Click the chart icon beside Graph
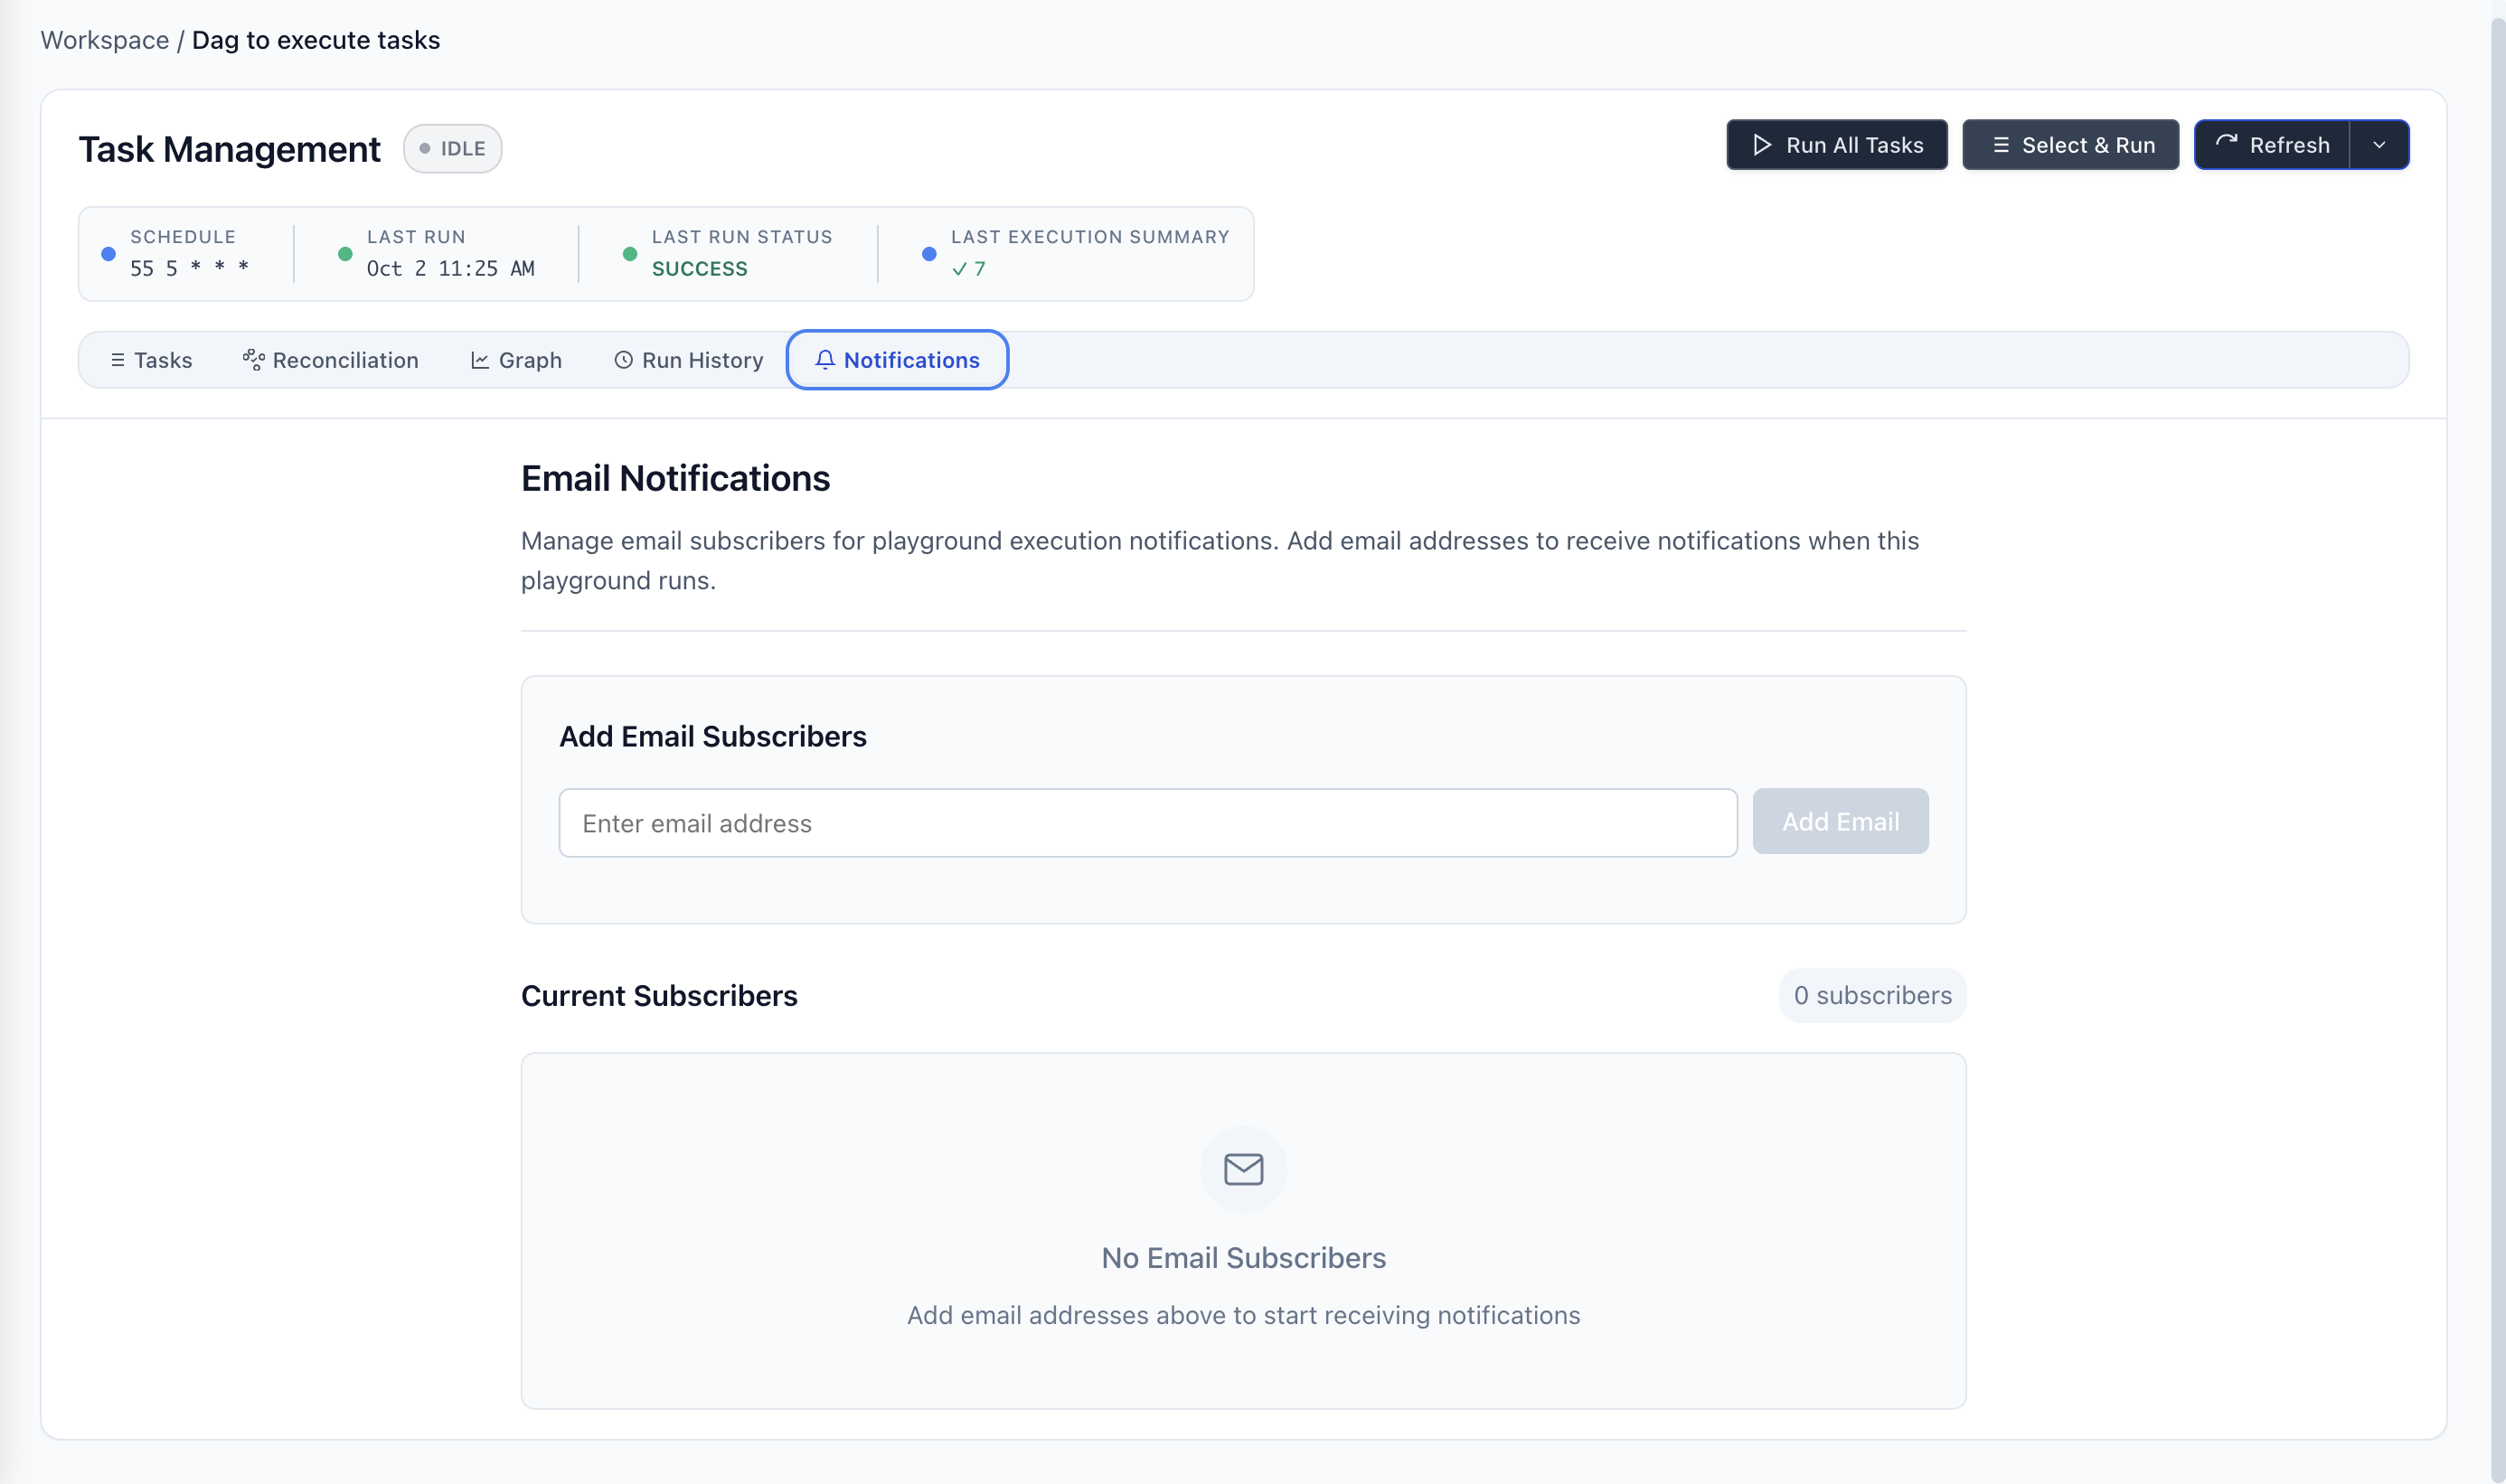The height and width of the screenshot is (1484, 2506). pos(480,360)
